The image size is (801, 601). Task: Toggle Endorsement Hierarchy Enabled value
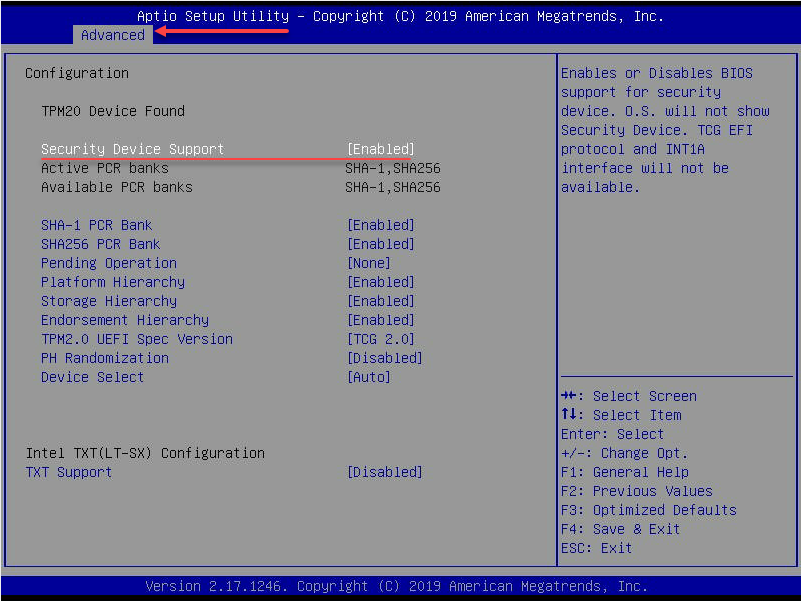(380, 320)
